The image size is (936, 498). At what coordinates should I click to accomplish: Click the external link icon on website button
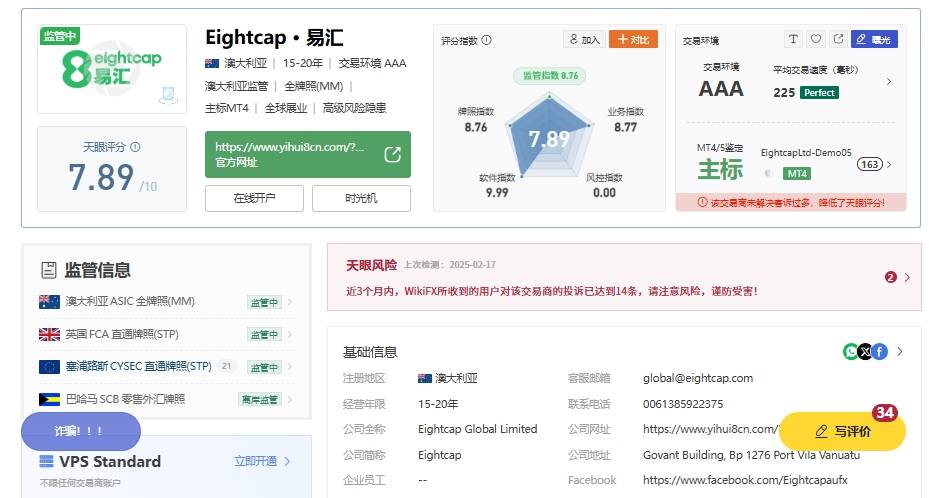[x=392, y=155]
